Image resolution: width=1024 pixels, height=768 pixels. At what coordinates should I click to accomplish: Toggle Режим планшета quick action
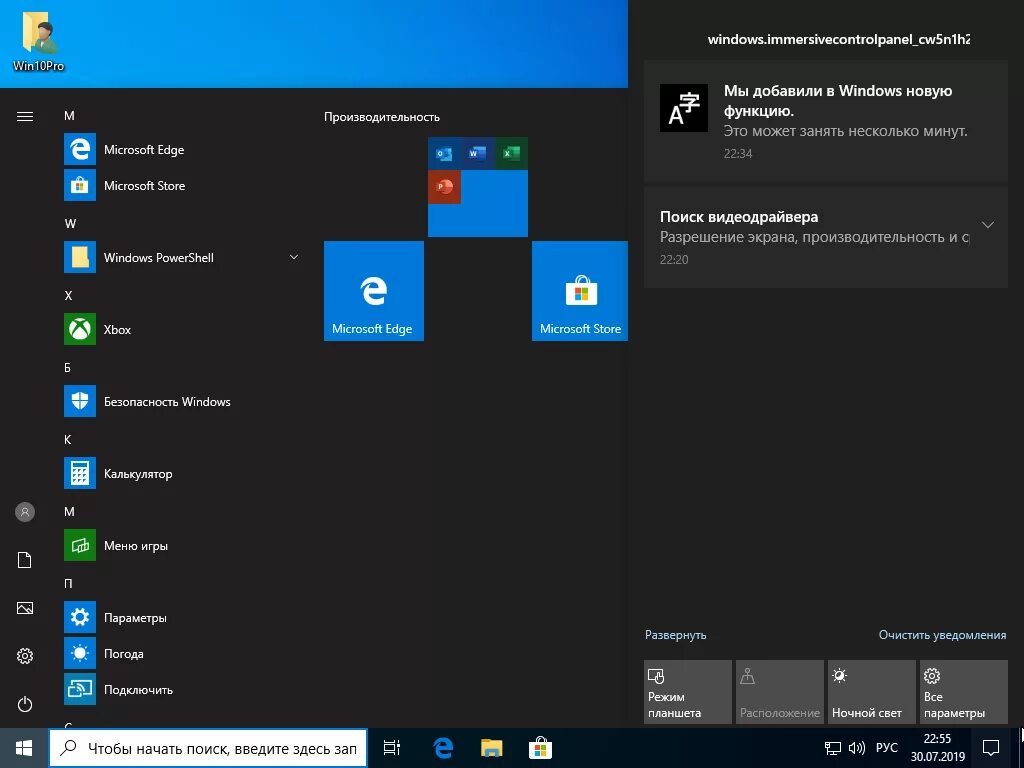click(688, 692)
